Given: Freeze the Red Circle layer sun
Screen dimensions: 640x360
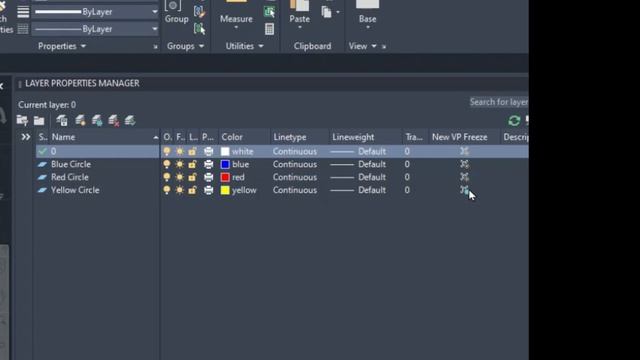Looking at the screenshot, I should (x=180, y=178).
